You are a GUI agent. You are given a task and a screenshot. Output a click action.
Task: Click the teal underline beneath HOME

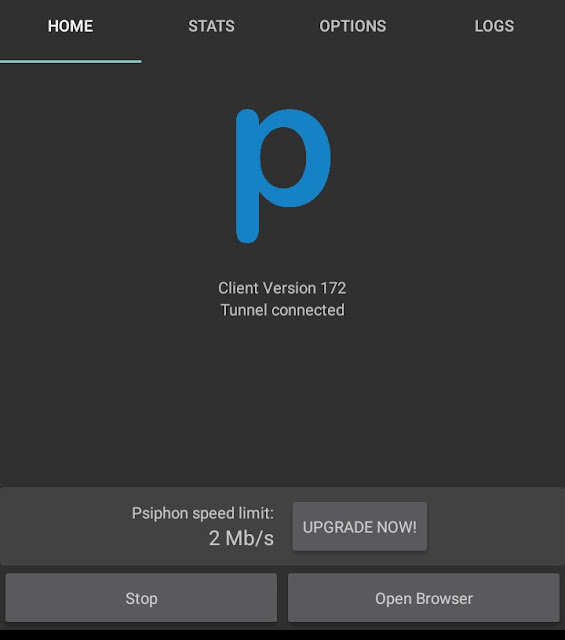click(x=71, y=62)
